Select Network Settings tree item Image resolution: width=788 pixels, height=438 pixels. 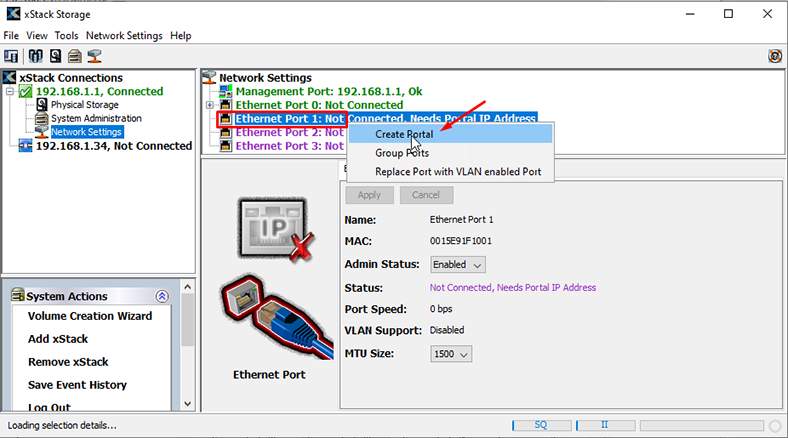pos(86,132)
